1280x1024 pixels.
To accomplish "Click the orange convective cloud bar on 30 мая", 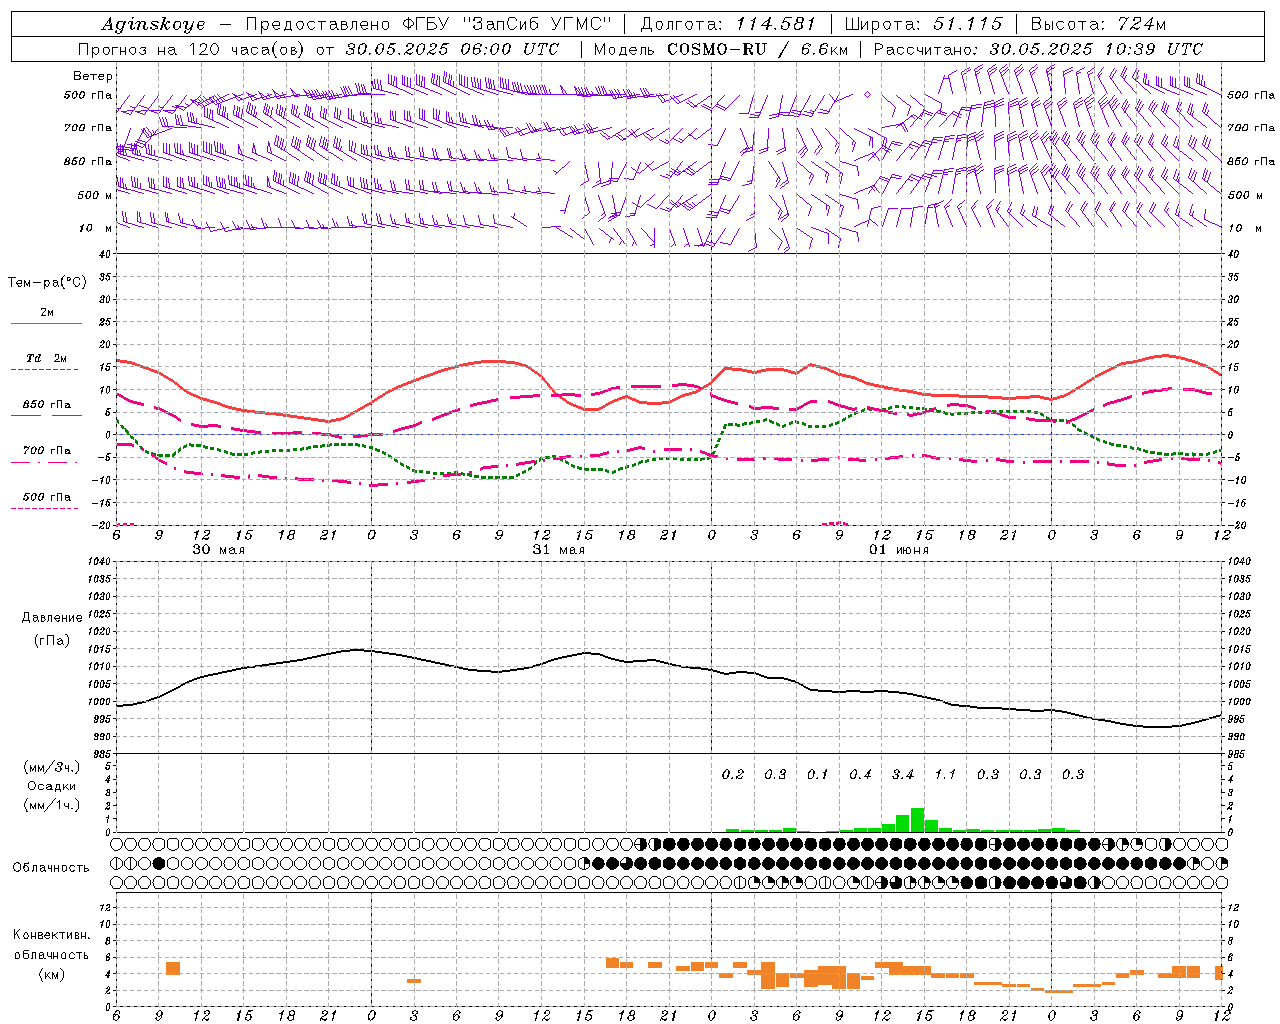I will point(173,968).
